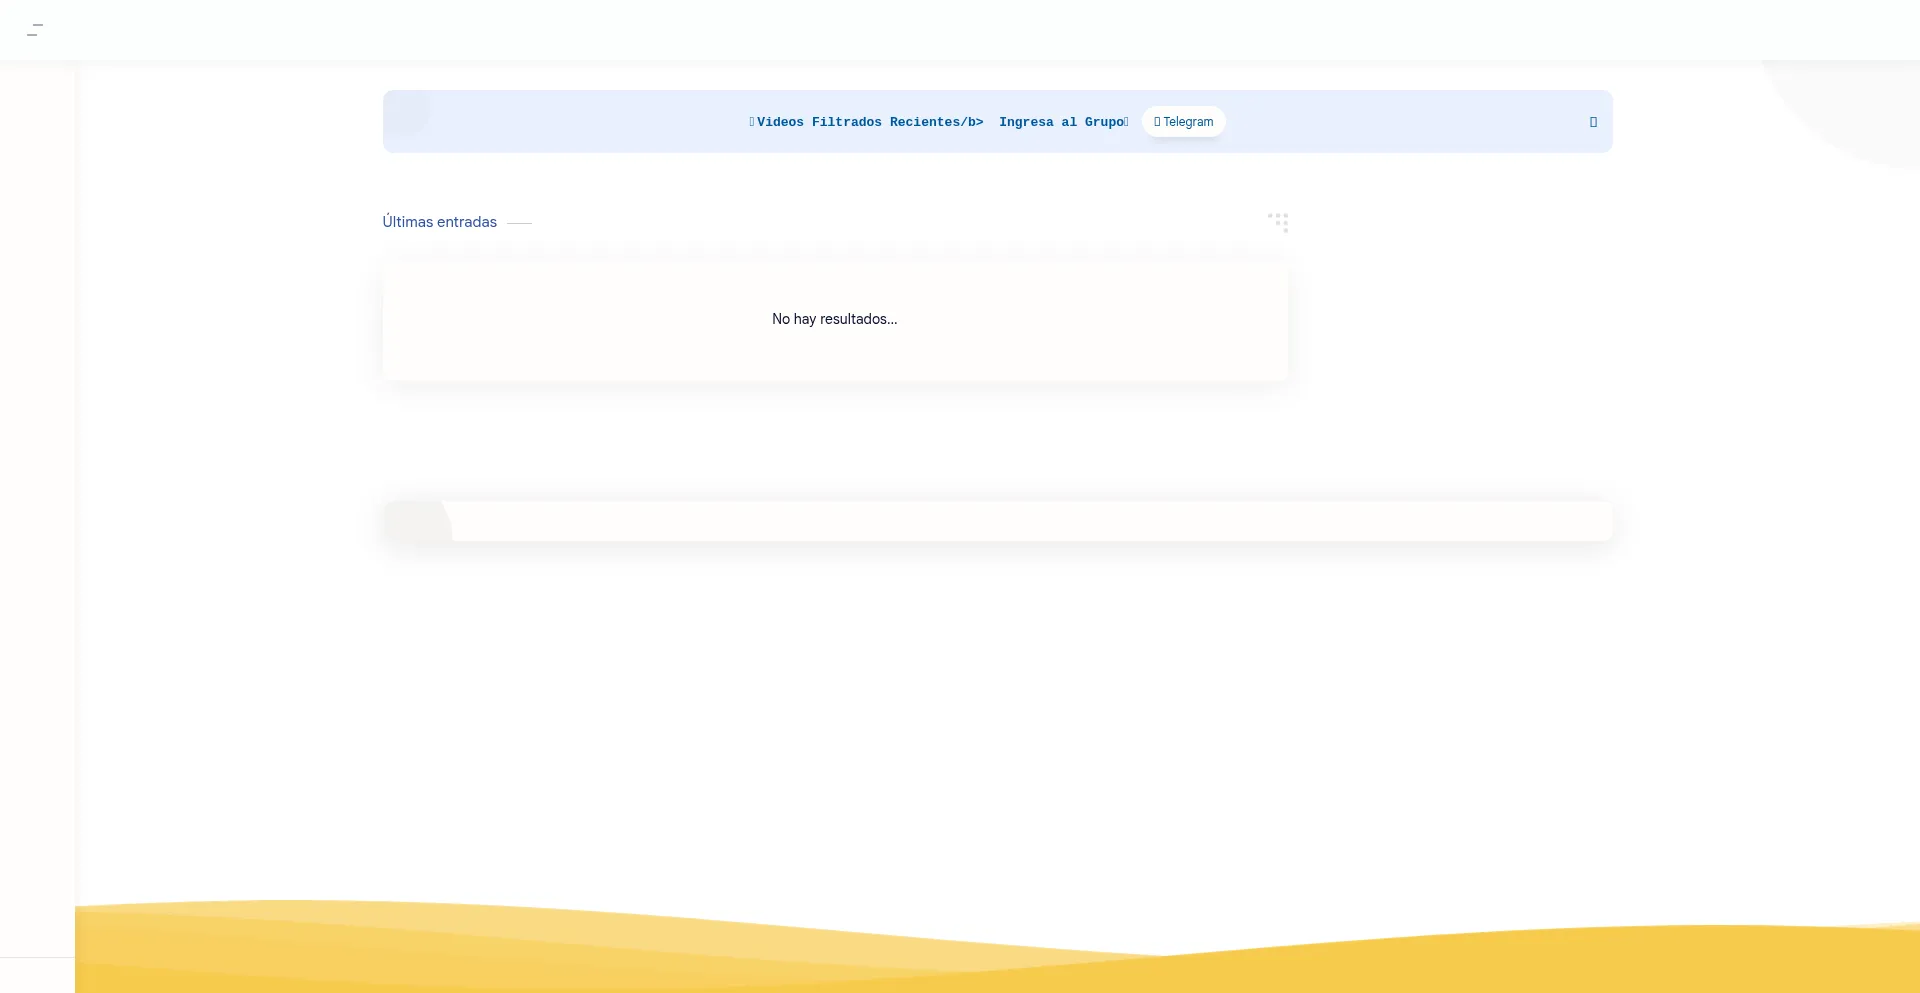Screen dimensions: 1920x993
Task: Click the 'Ingresa al Grupo' text
Action: [x=1061, y=122]
